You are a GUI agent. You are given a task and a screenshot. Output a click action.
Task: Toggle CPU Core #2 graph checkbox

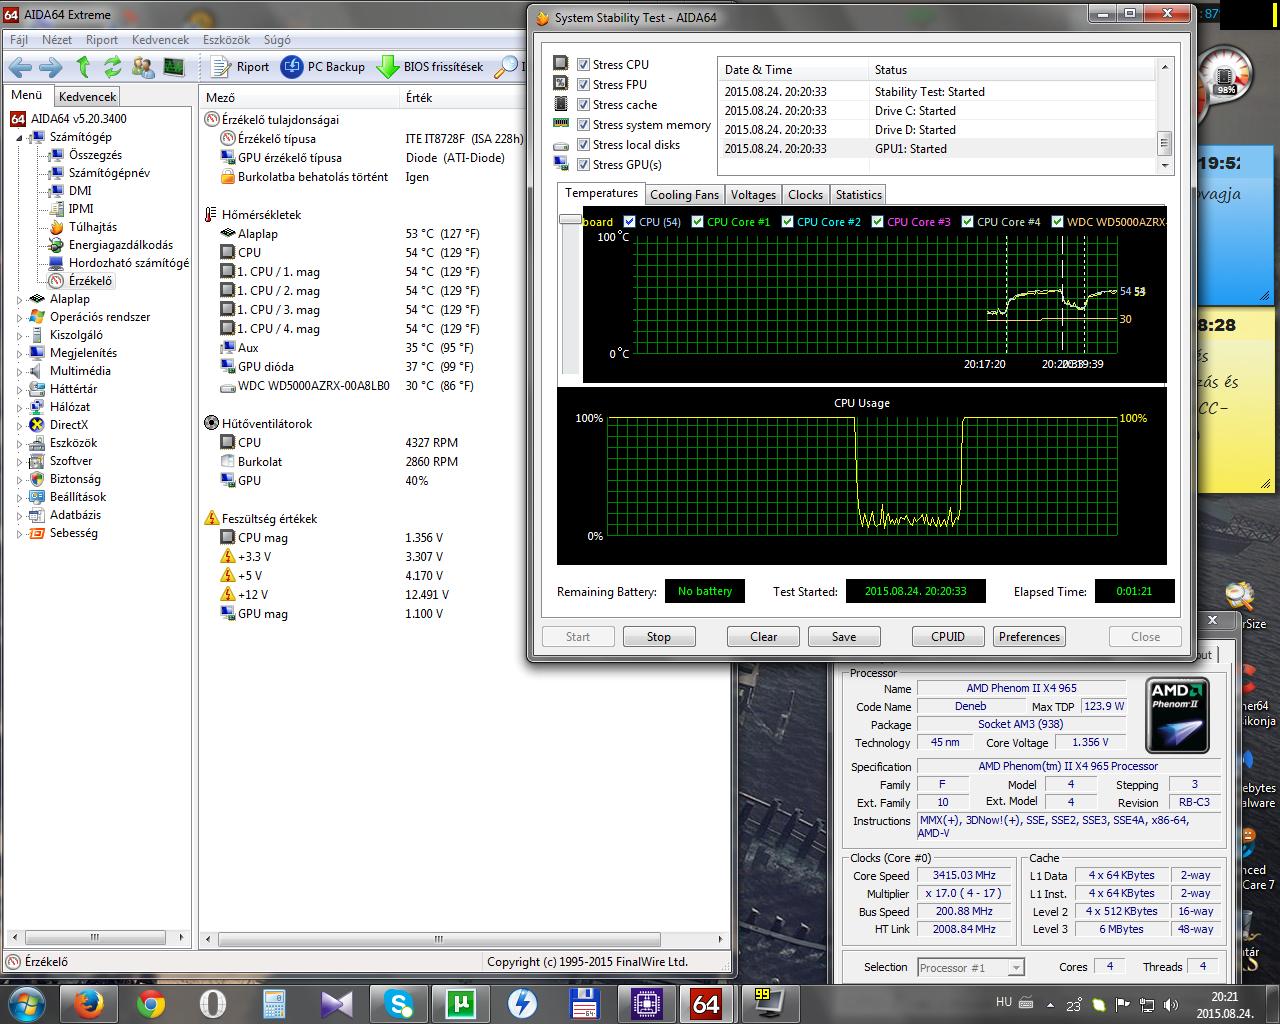pyautogui.click(x=787, y=222)
